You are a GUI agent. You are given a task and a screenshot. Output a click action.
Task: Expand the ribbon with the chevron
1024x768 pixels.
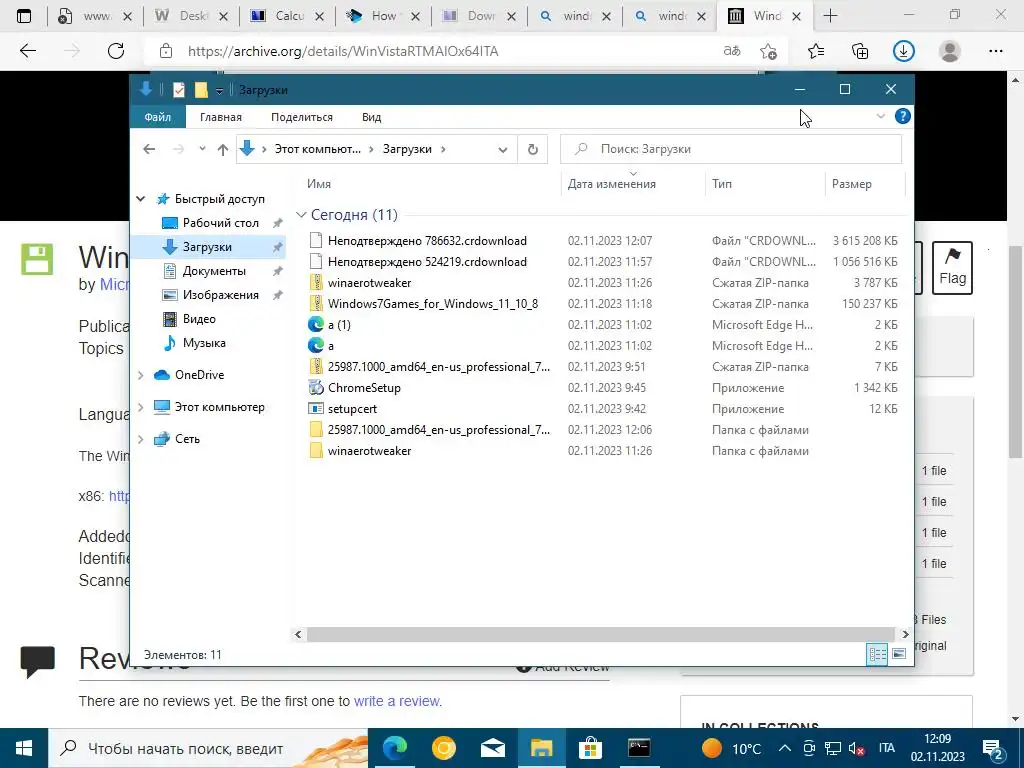[880, 116]
